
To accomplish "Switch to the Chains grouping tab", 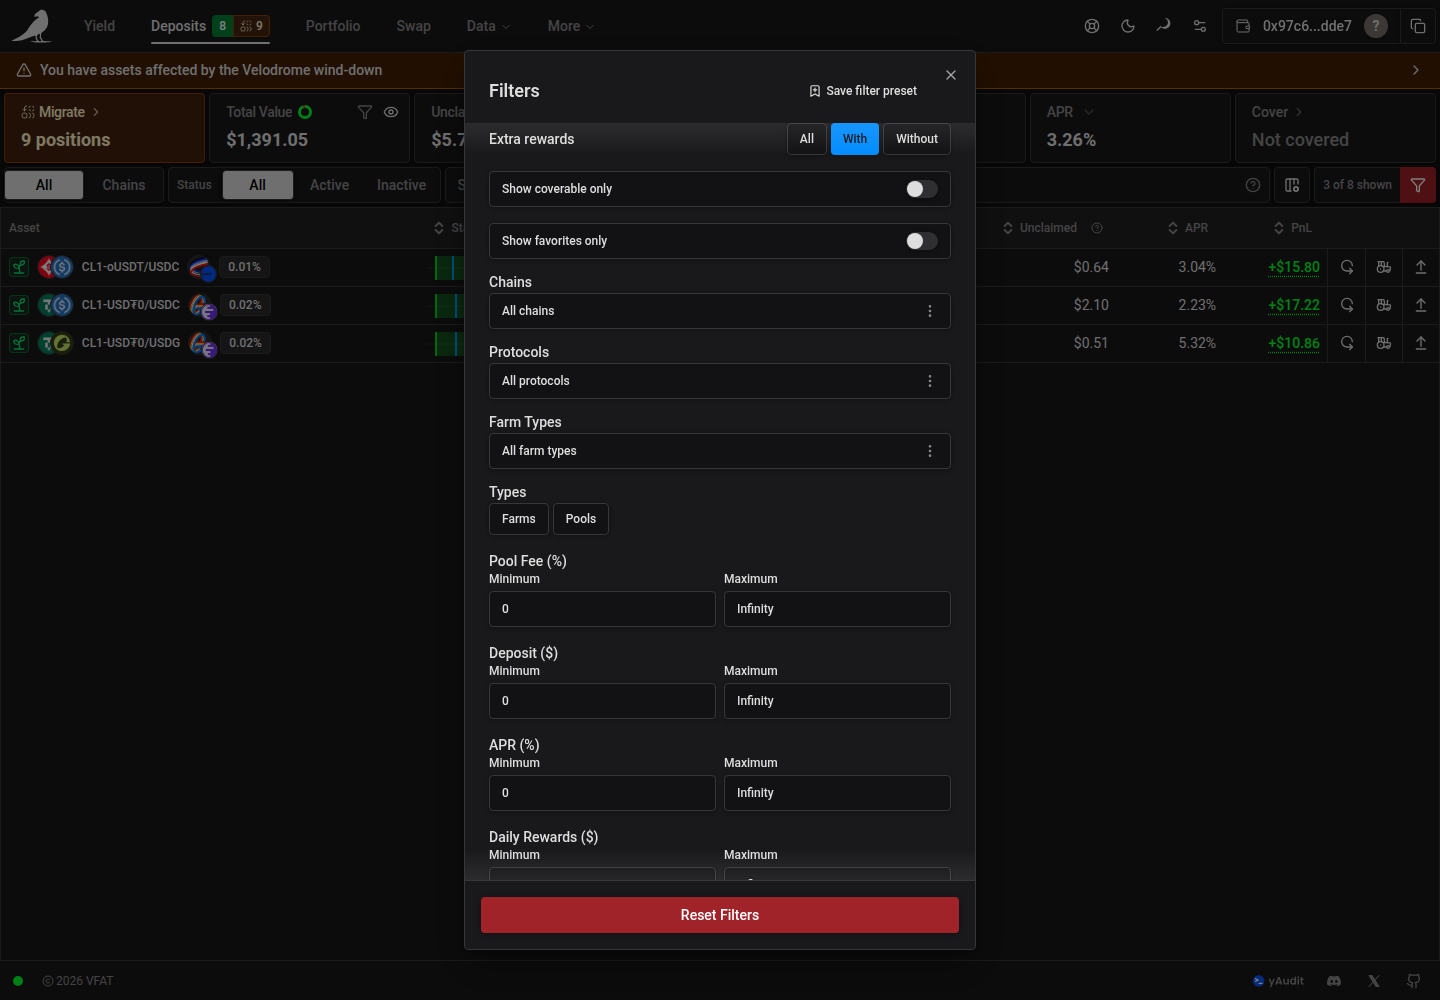I will 124,185.
